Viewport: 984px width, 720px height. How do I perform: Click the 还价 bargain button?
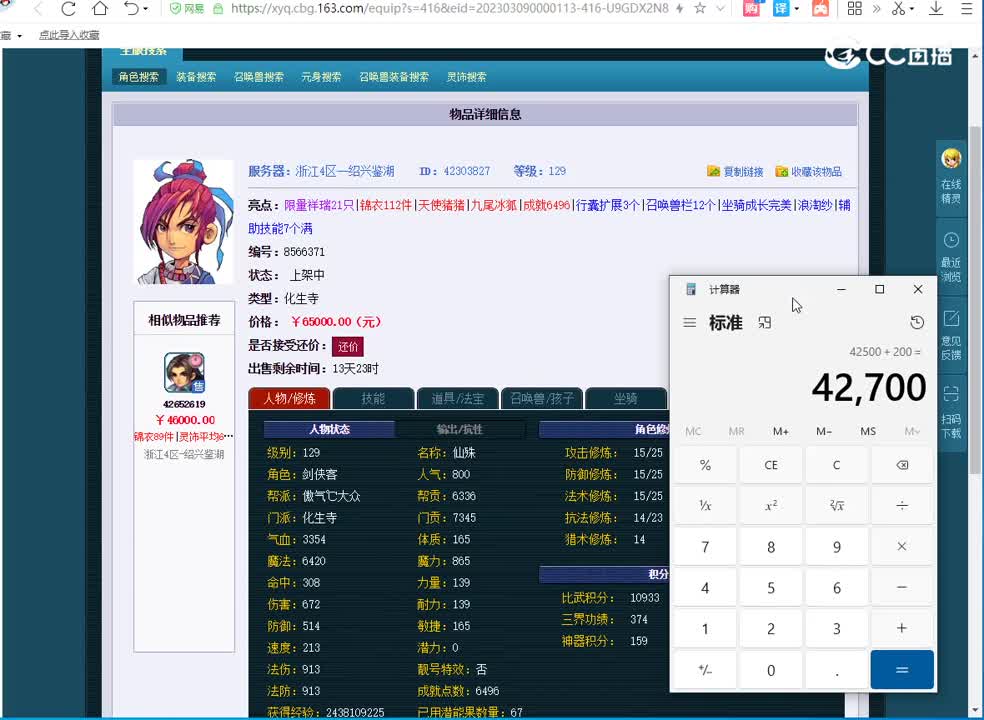pos(348,346)
